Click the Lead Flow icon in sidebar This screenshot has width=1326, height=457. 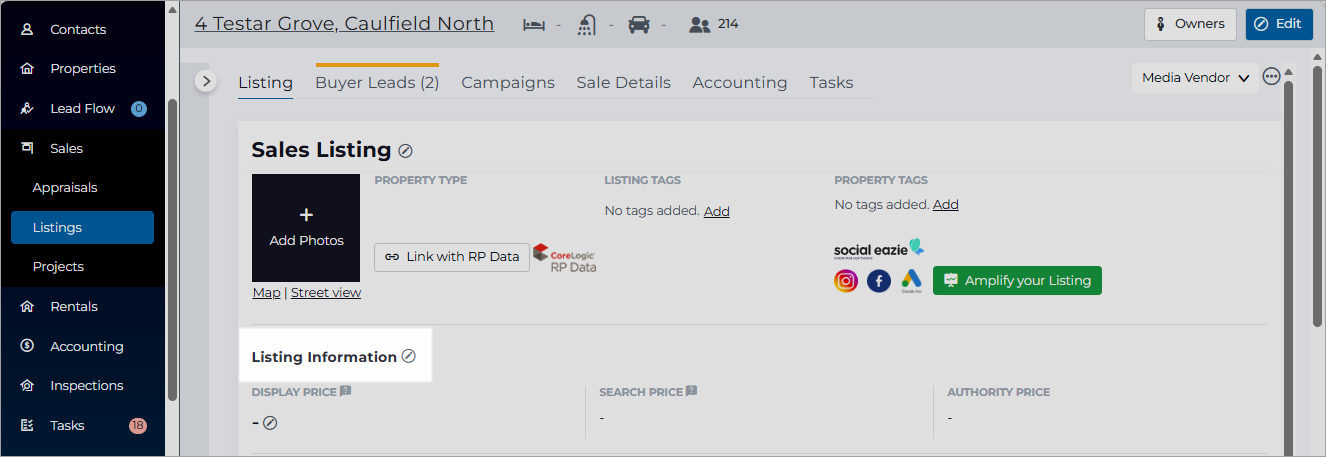(x=28, y=109)
